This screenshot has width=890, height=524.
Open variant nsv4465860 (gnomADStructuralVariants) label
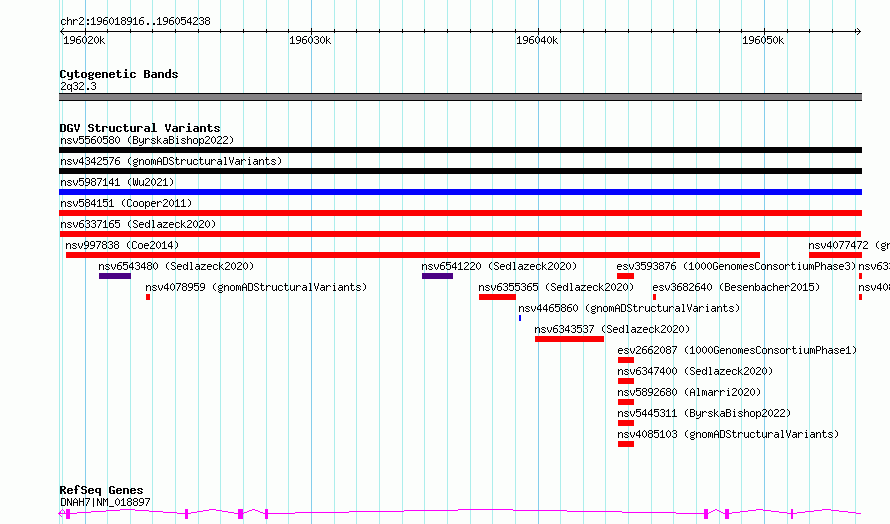[629, 308]
